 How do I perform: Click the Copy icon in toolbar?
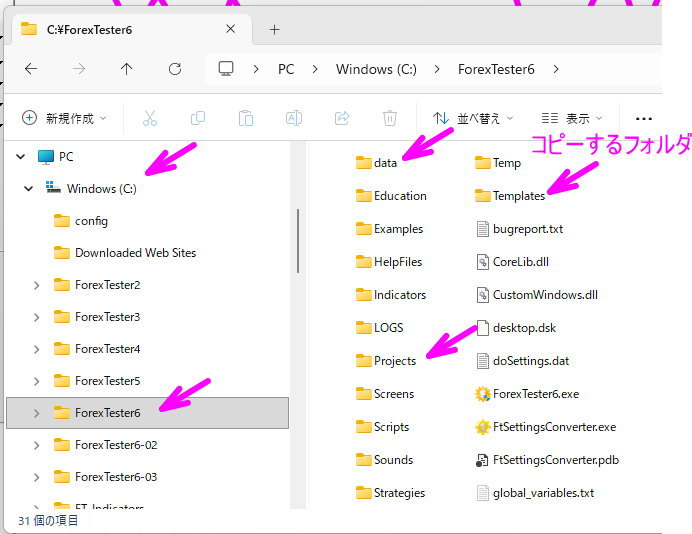click(x=198, y=118)
